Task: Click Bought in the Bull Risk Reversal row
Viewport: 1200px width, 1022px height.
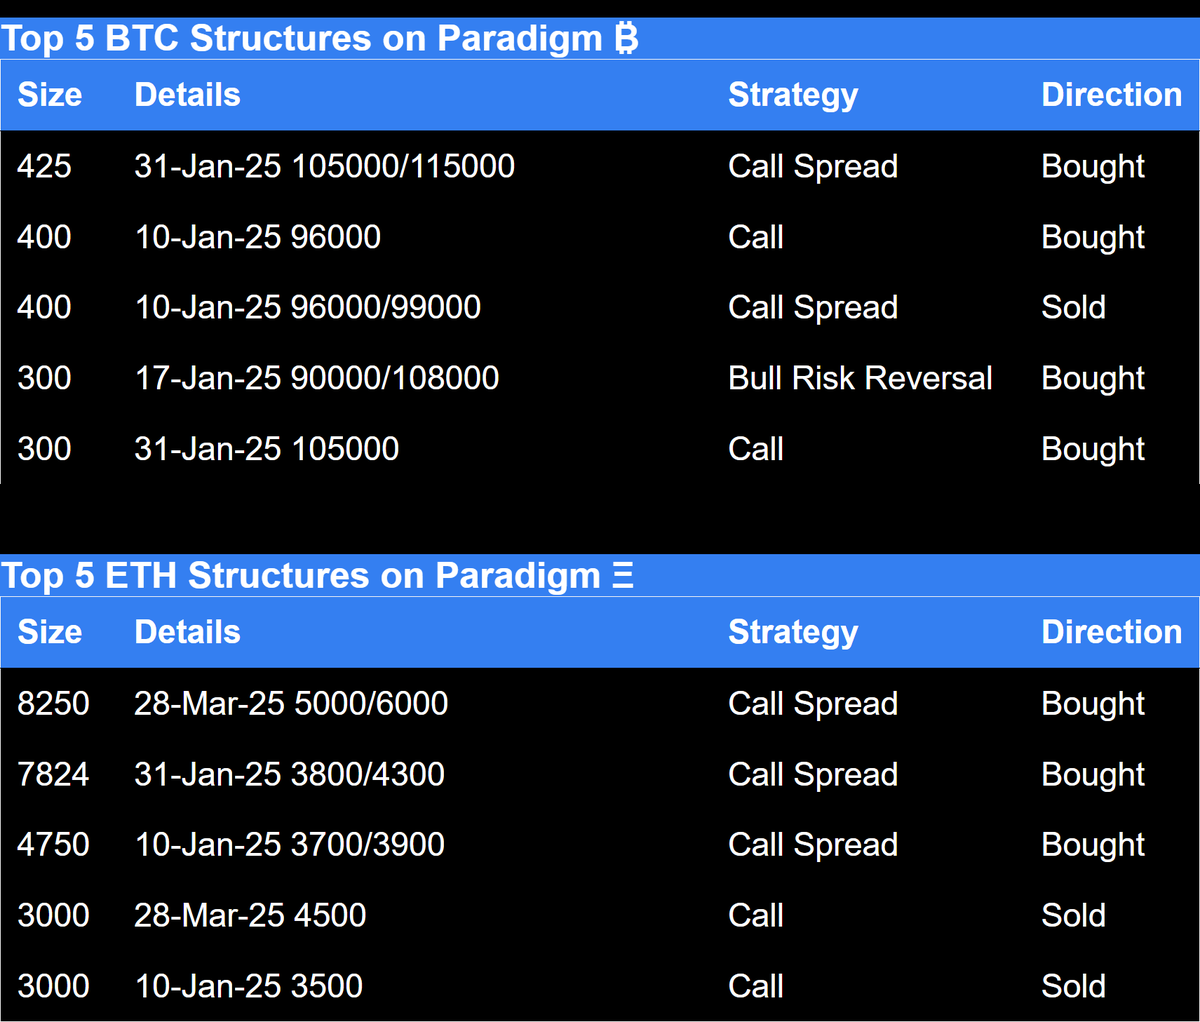Action: (x=1093, y=379)
